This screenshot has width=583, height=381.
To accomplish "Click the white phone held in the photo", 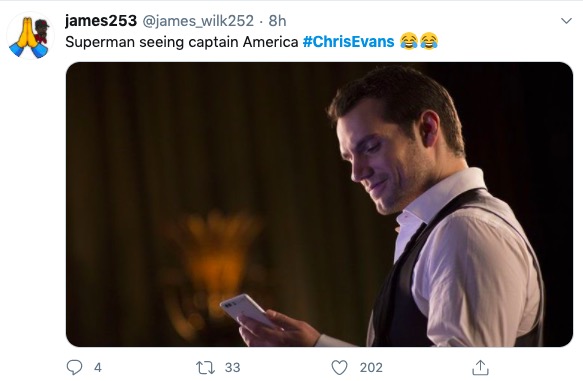I will click(247, 310).
